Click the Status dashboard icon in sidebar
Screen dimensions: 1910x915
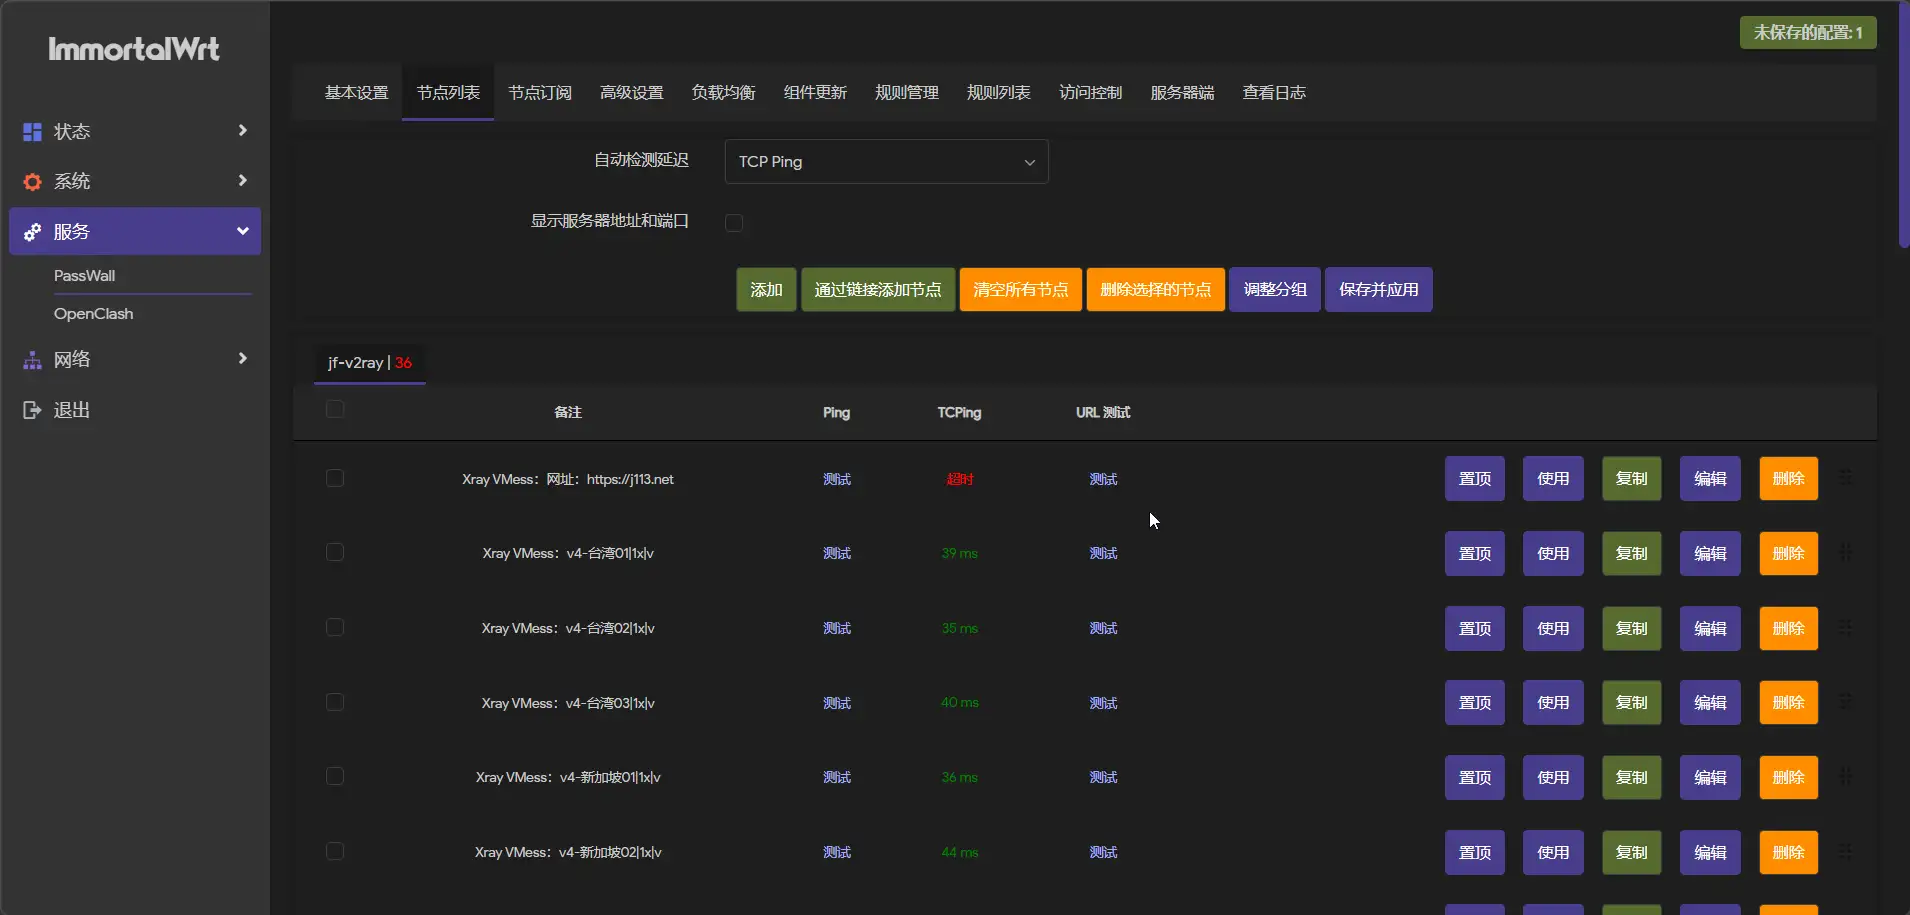click(x=32, y=132)
